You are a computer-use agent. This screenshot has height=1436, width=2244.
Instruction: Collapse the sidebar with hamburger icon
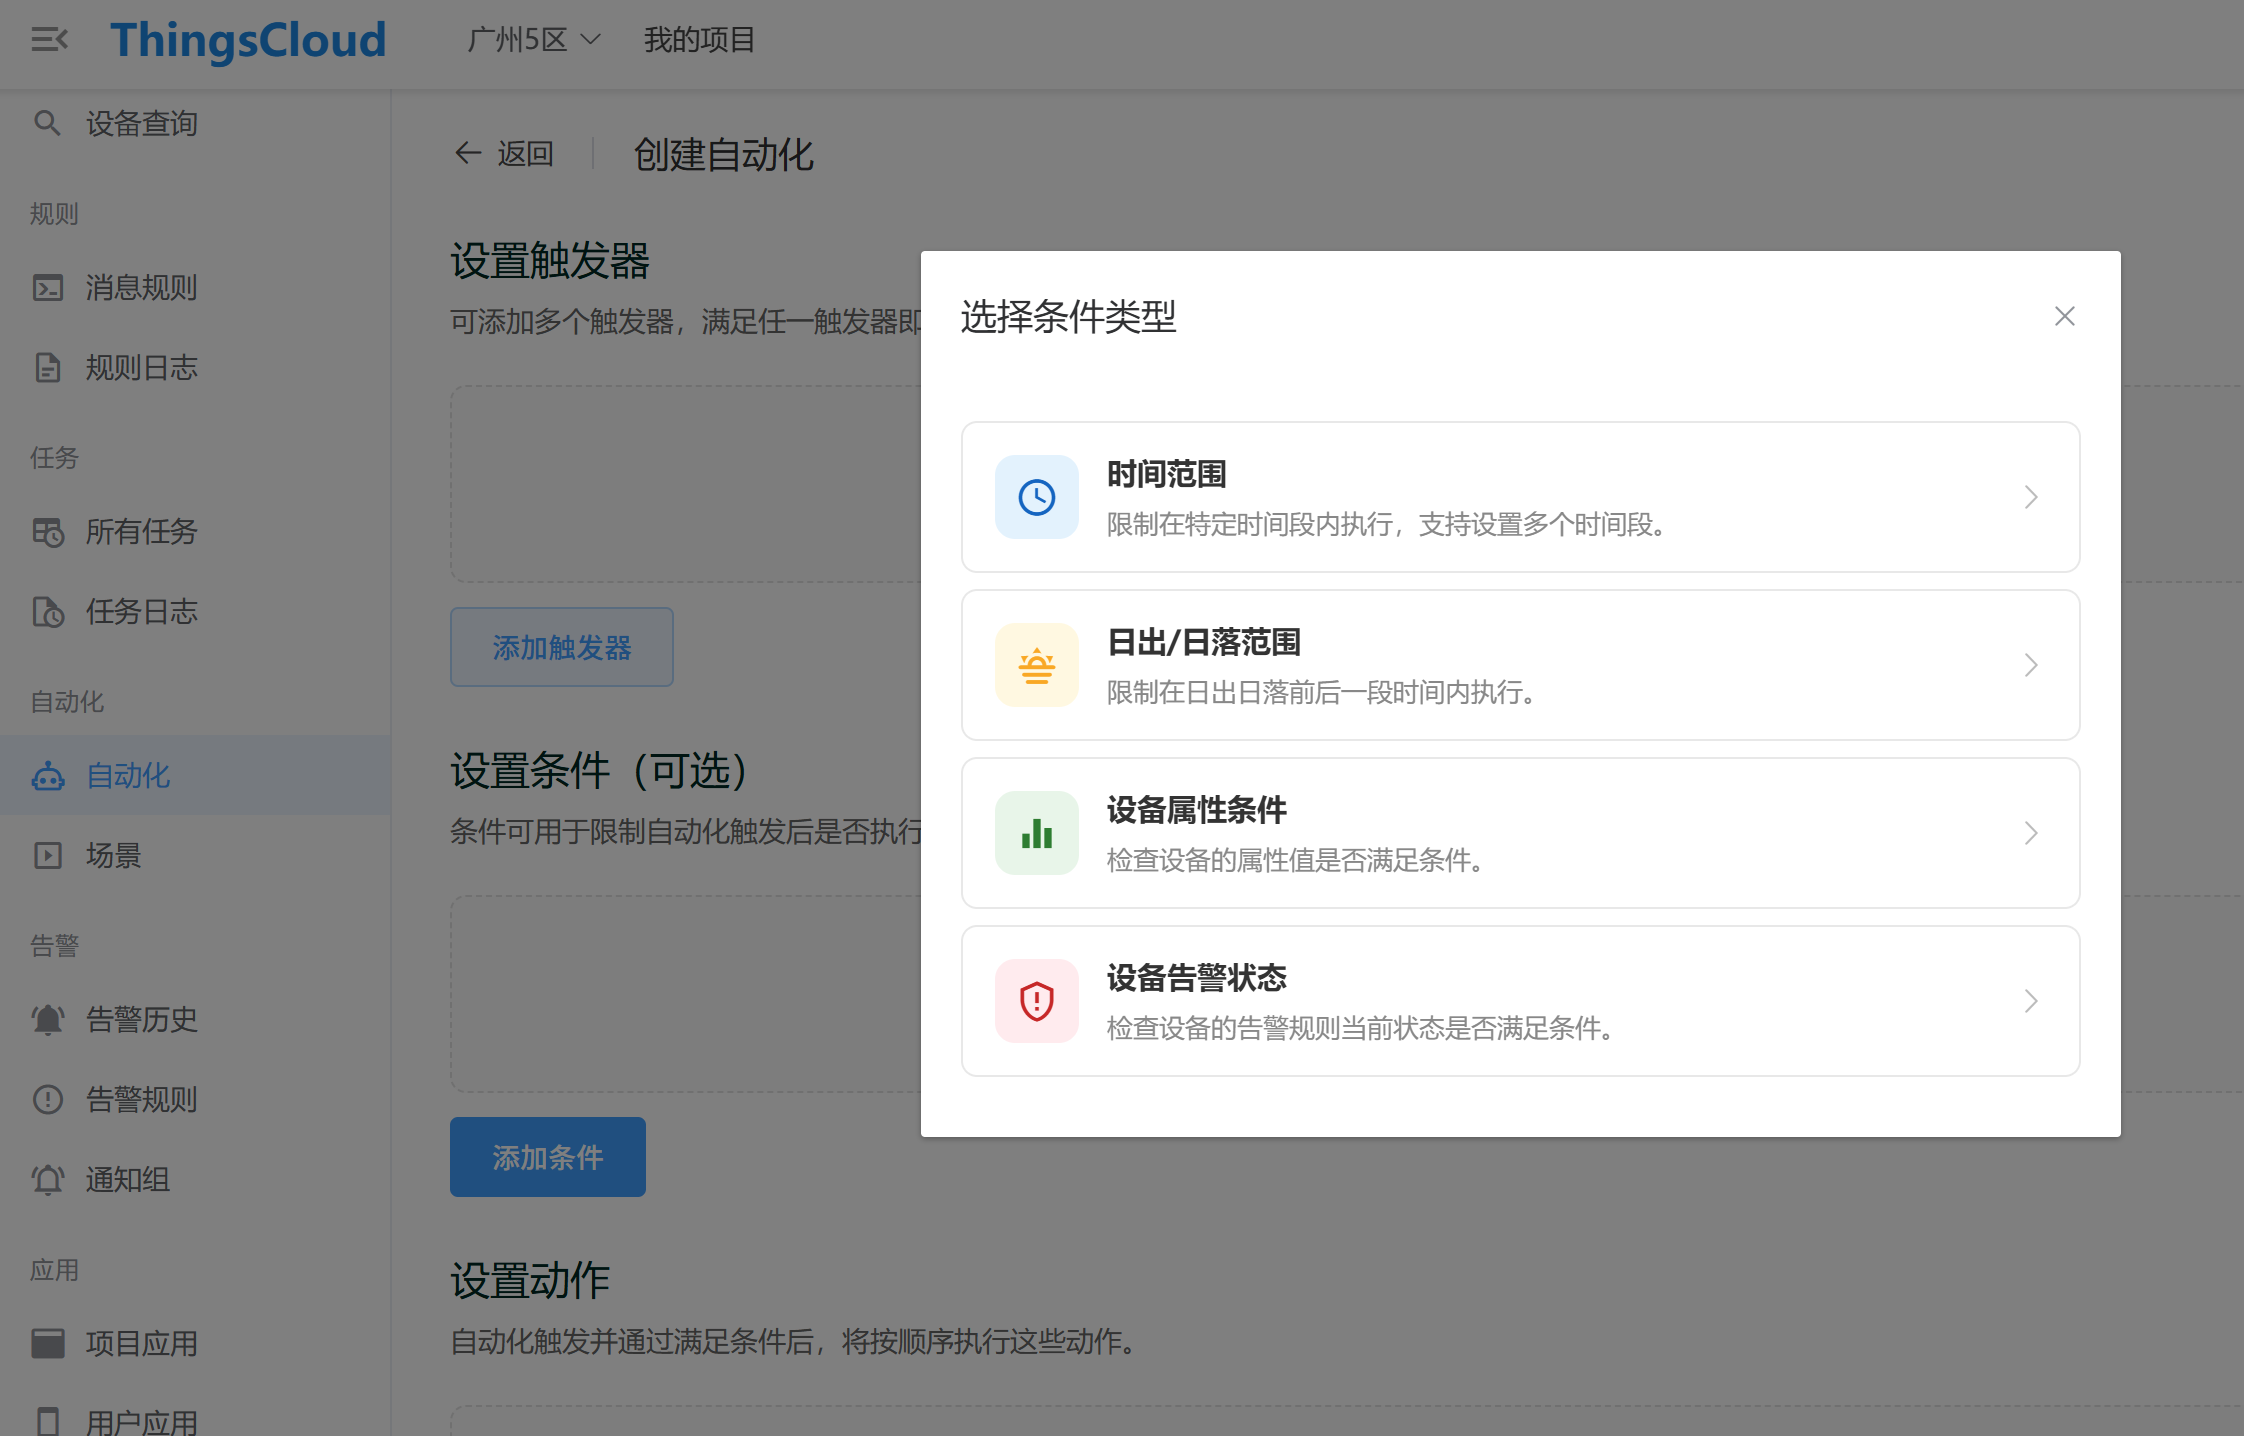point(49,40)
